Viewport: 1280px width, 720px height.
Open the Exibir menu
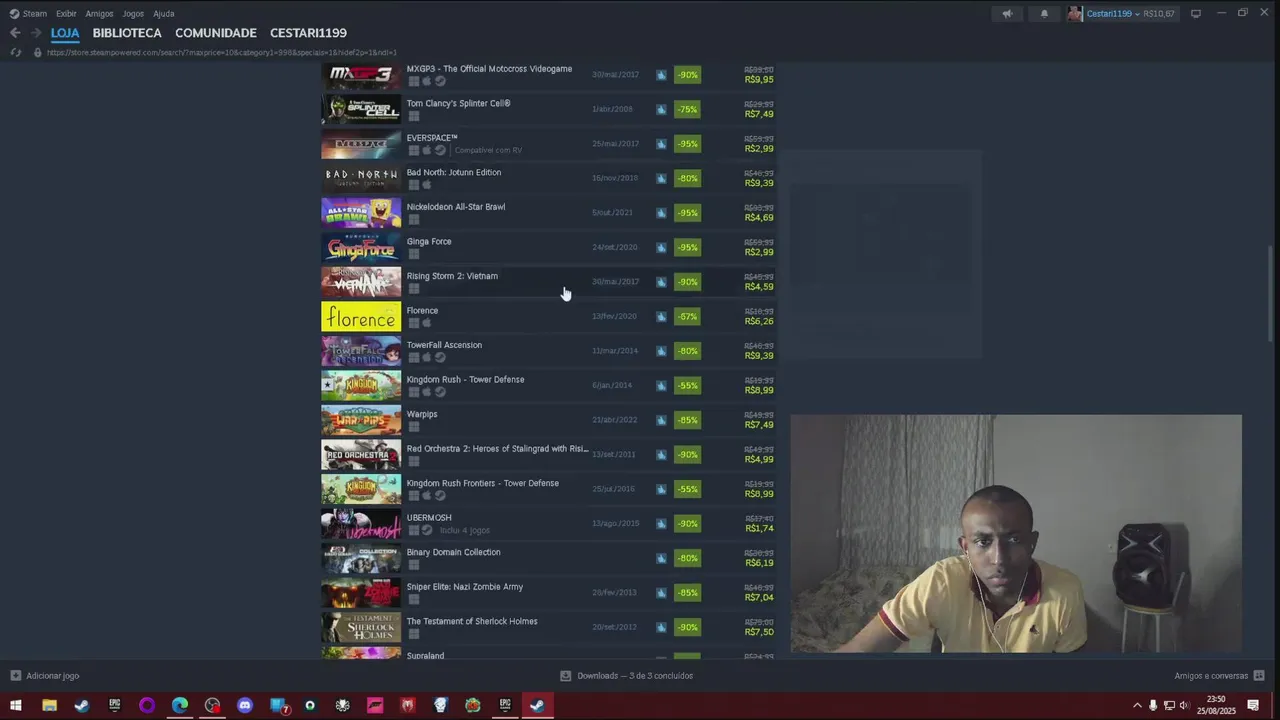tap(66, 14)
